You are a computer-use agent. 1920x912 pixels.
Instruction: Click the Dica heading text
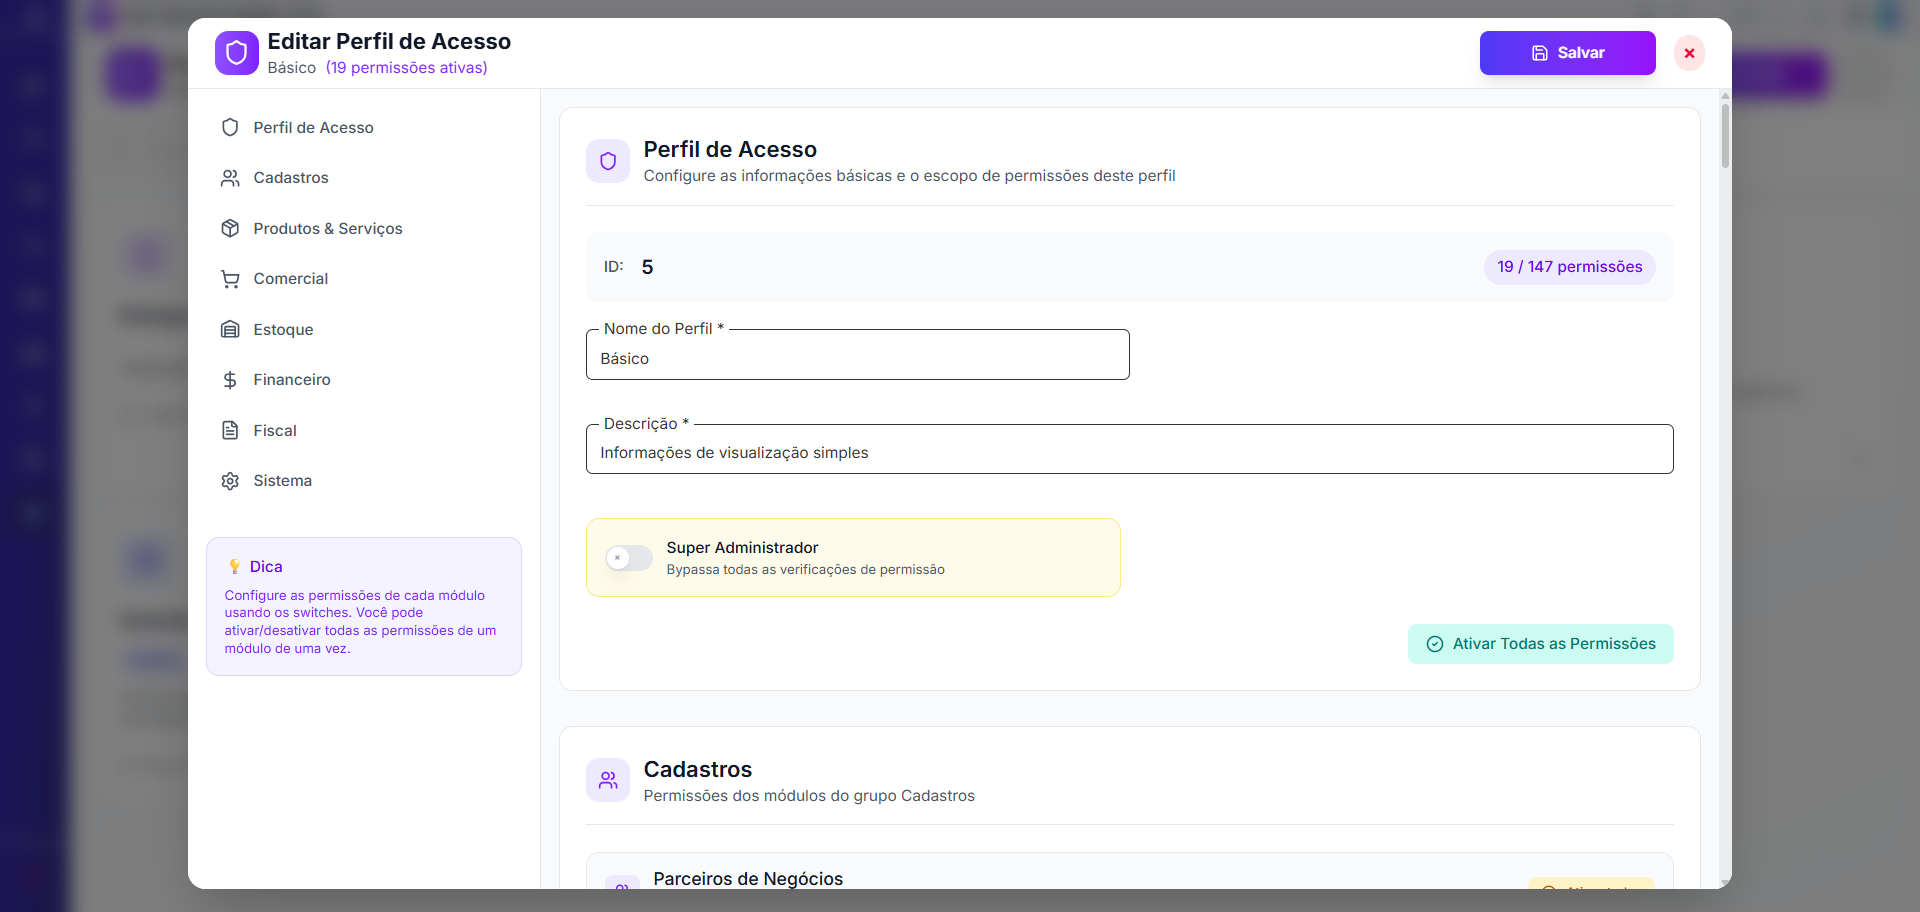266,567
